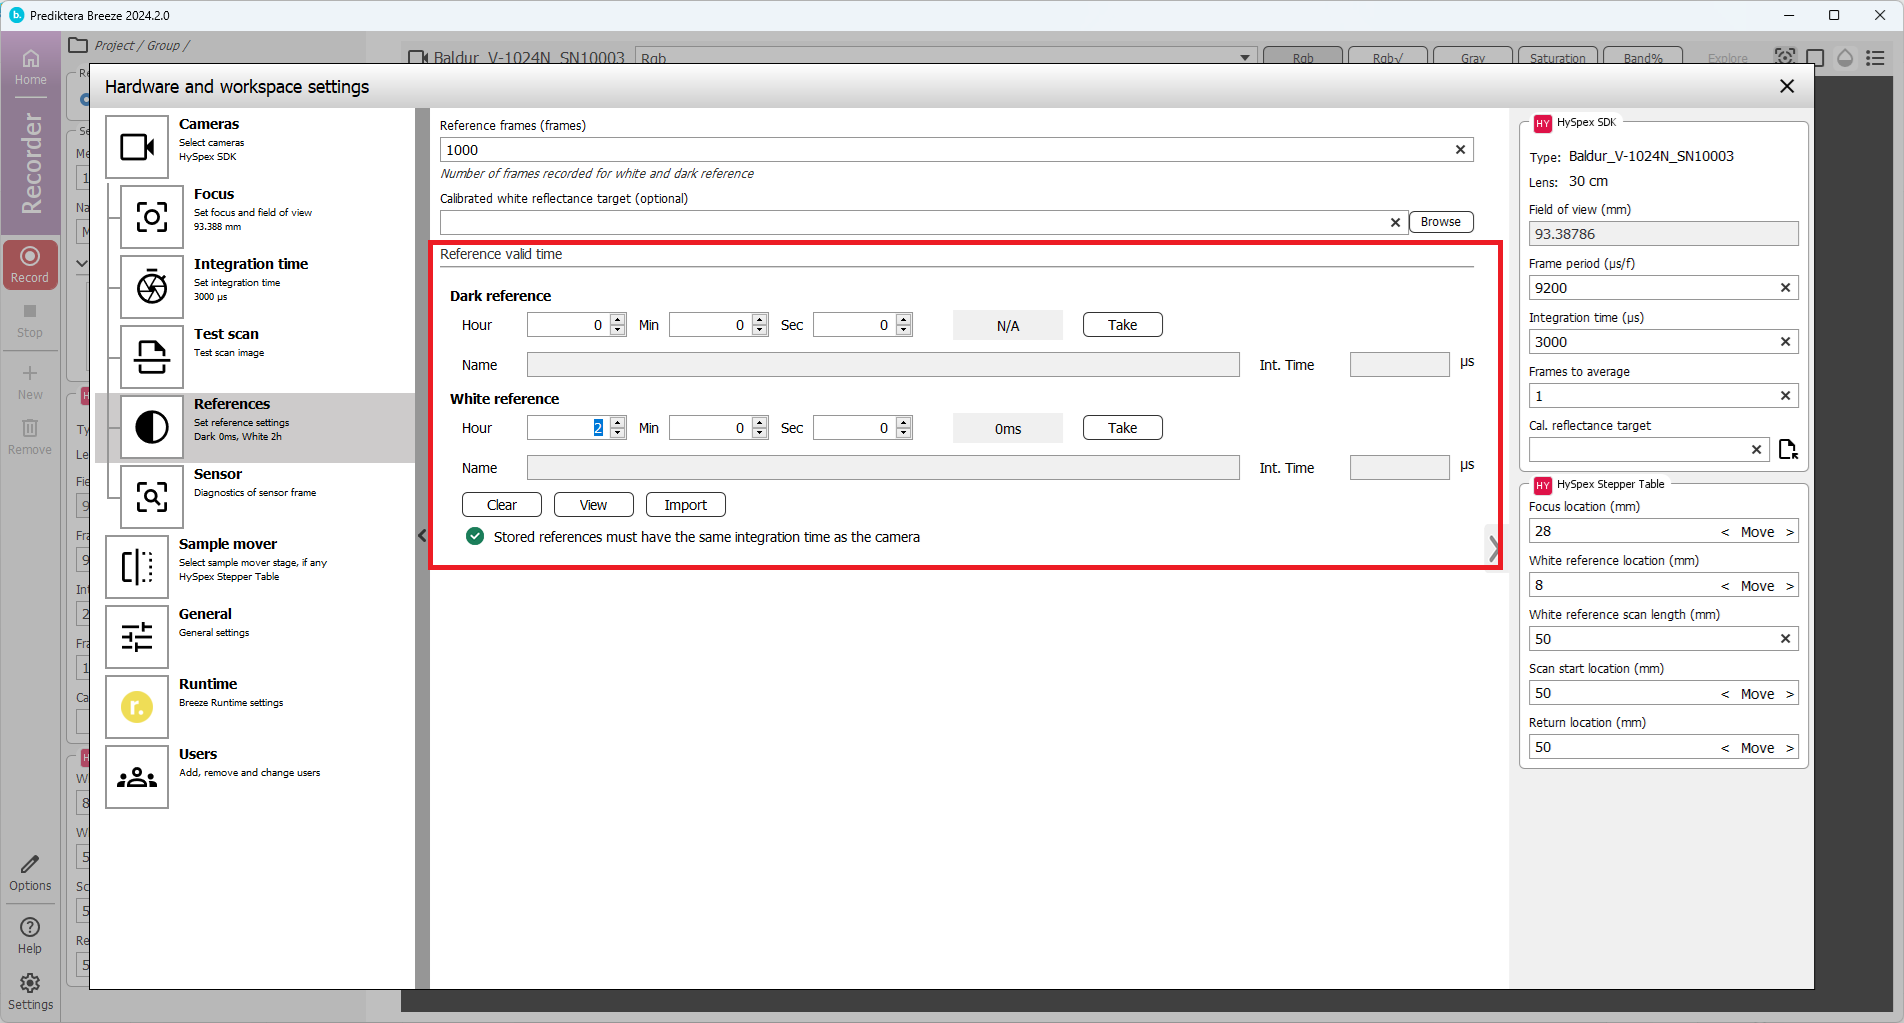The width and height of the screenshot is (1904, 1023).
Task: Click the Frame period input field
Action: click(1652, 288)
